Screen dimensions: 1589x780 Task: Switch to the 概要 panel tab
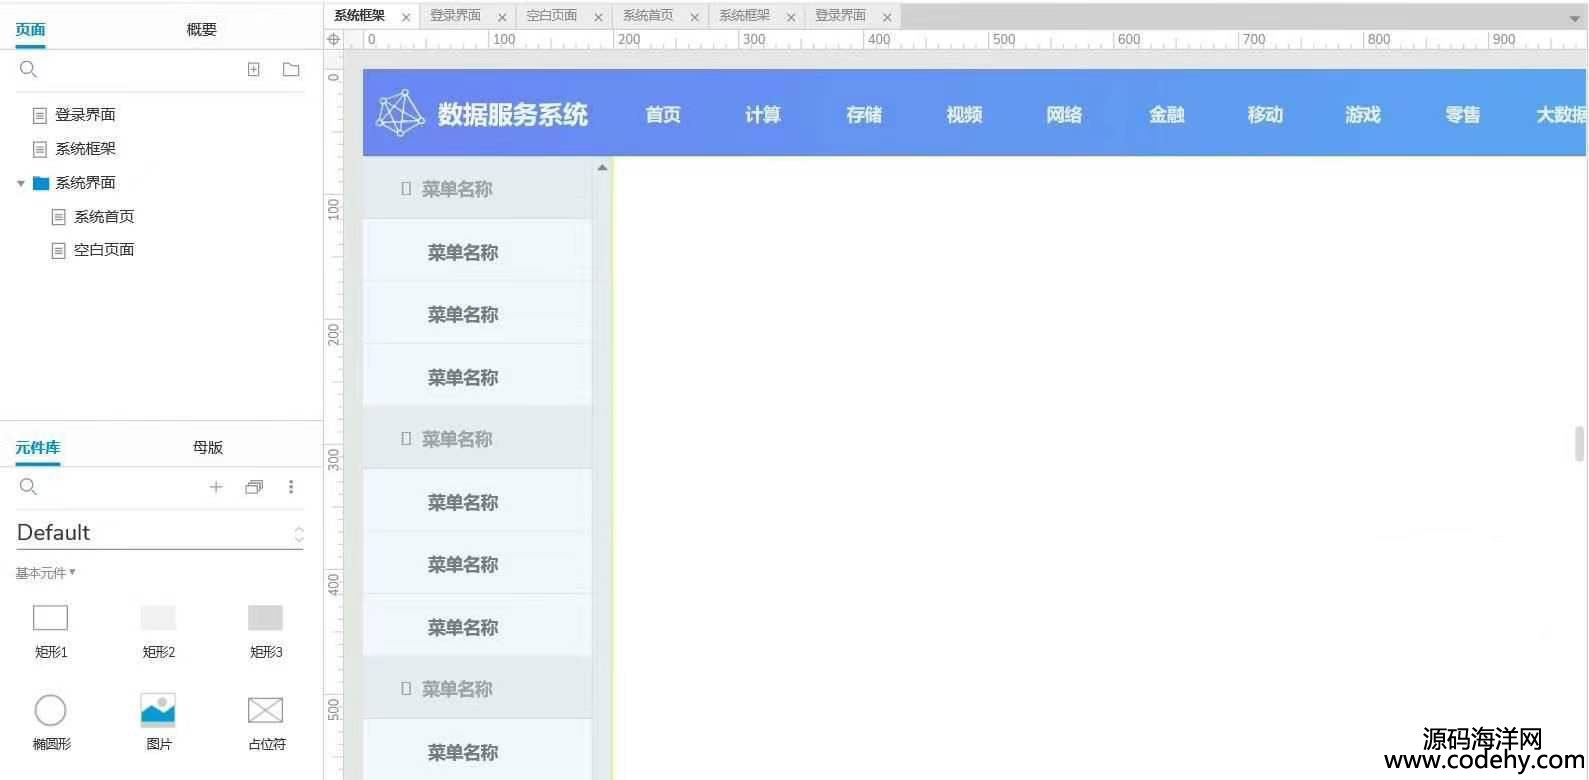[x=201, y=29]
